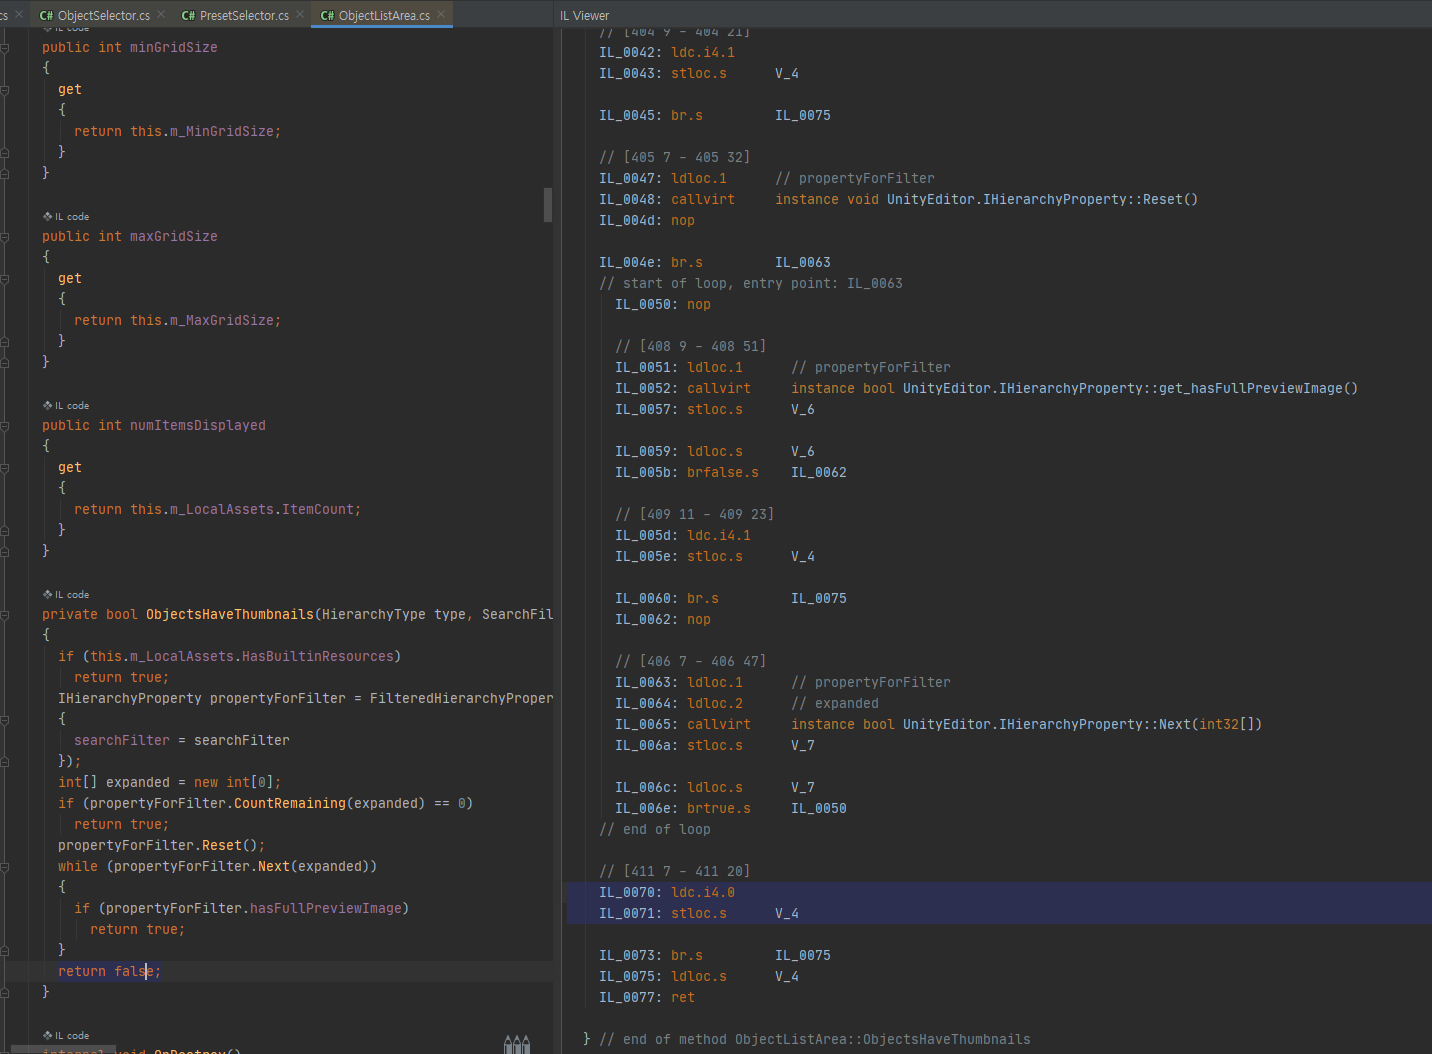Click the IL_0045 br.s instruction
Viewport: 1432px width, 1054px height.
coord(715,115)
